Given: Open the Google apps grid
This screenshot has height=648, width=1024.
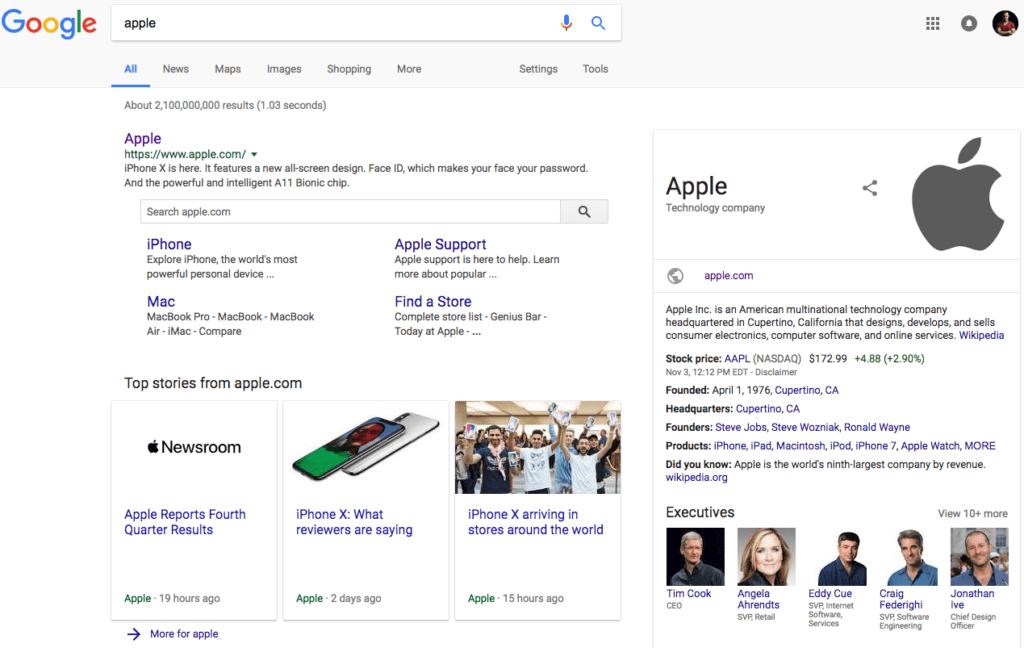Looking at the screenshot, I should click(x=933, y=24).
